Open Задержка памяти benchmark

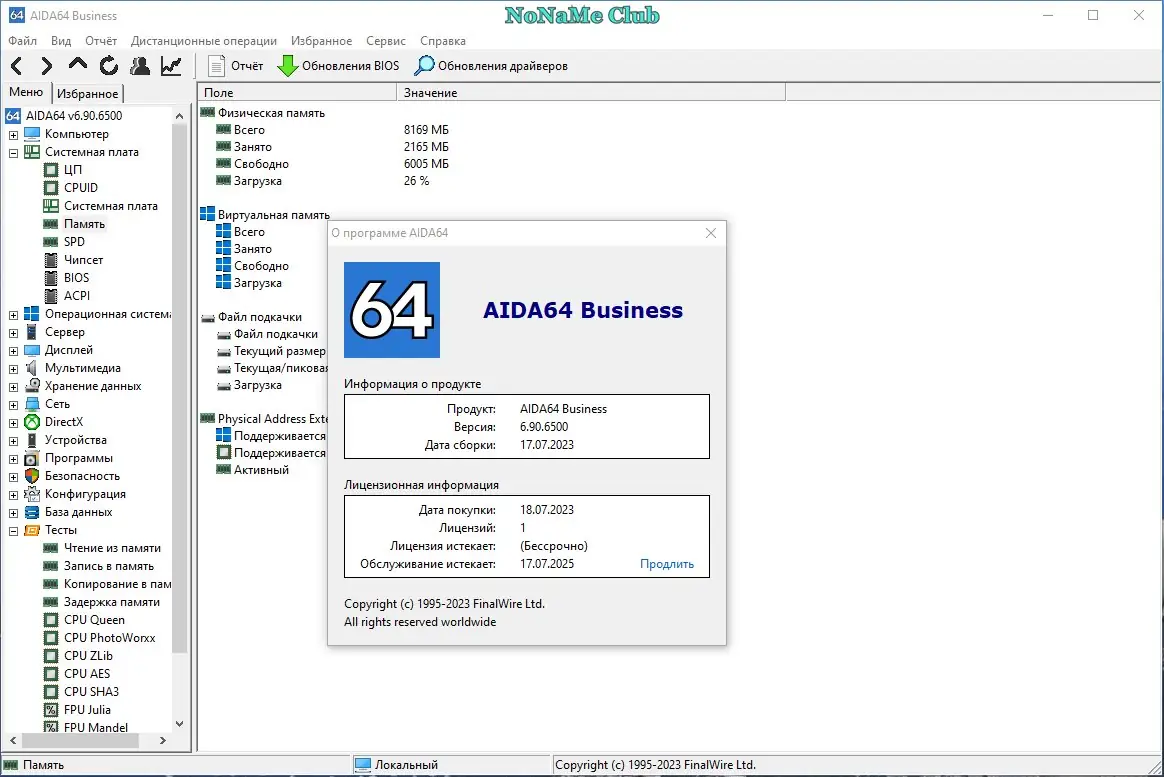pos(111,602)
